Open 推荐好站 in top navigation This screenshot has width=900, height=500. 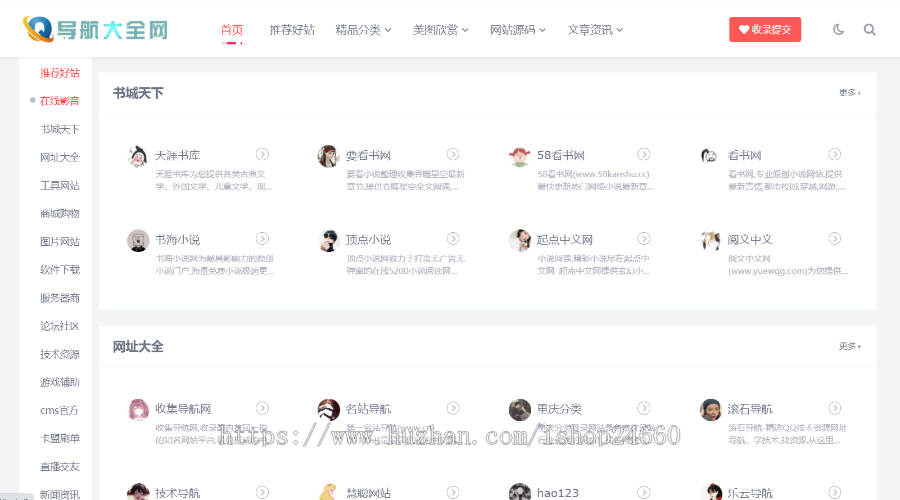pos(292,30)
